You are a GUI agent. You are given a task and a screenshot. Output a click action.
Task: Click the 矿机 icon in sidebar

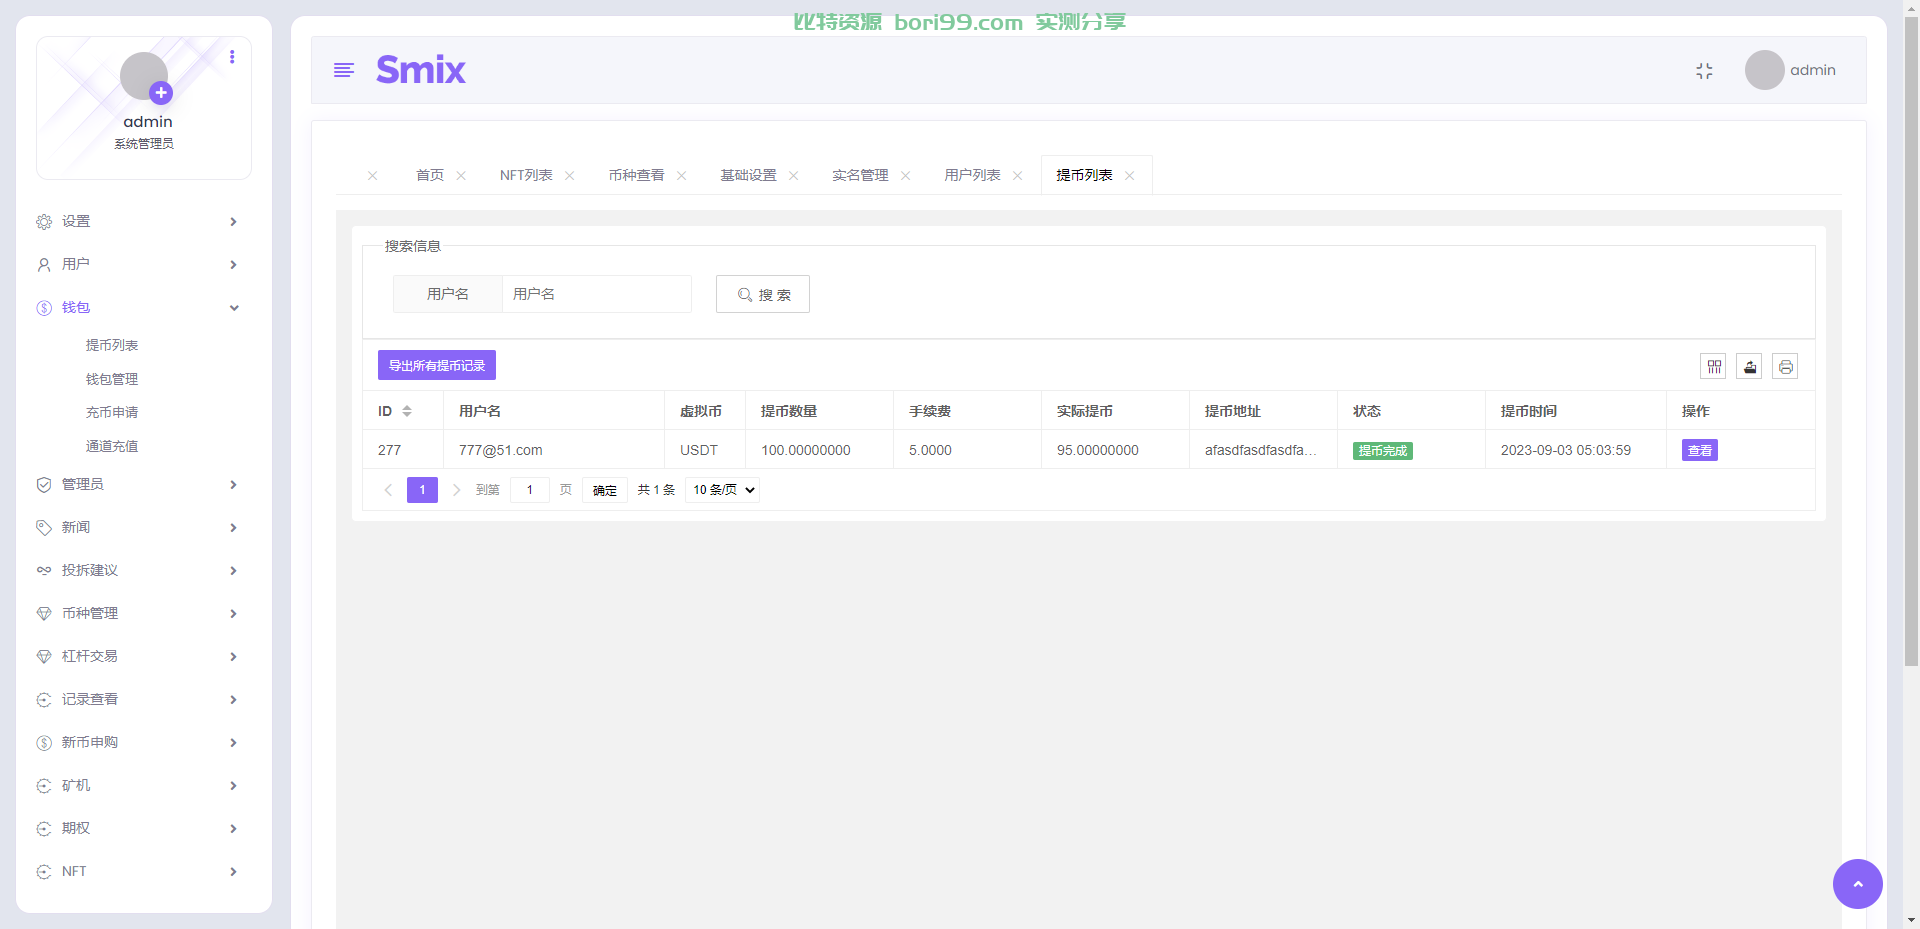(x=44, y=786)
